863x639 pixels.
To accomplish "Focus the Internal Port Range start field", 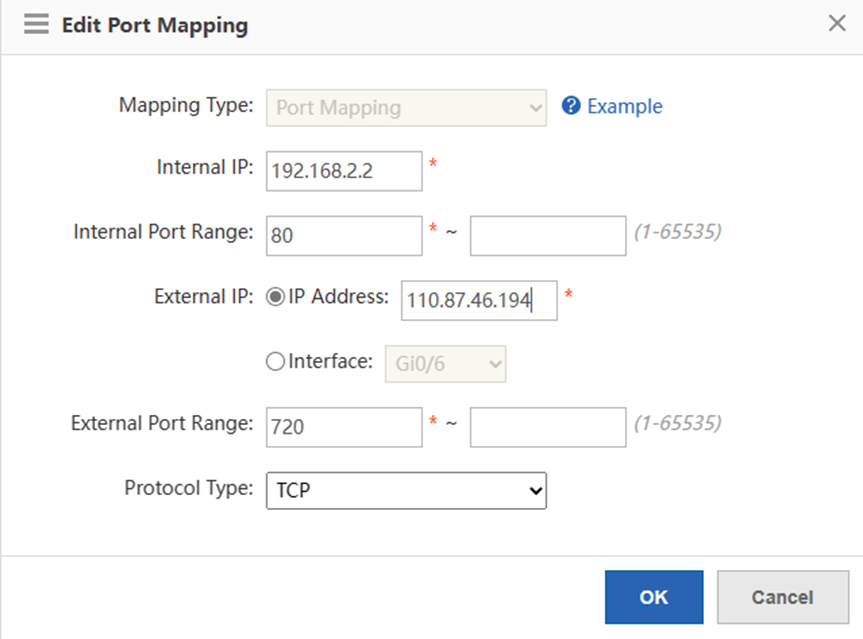I will coord(344,236).
